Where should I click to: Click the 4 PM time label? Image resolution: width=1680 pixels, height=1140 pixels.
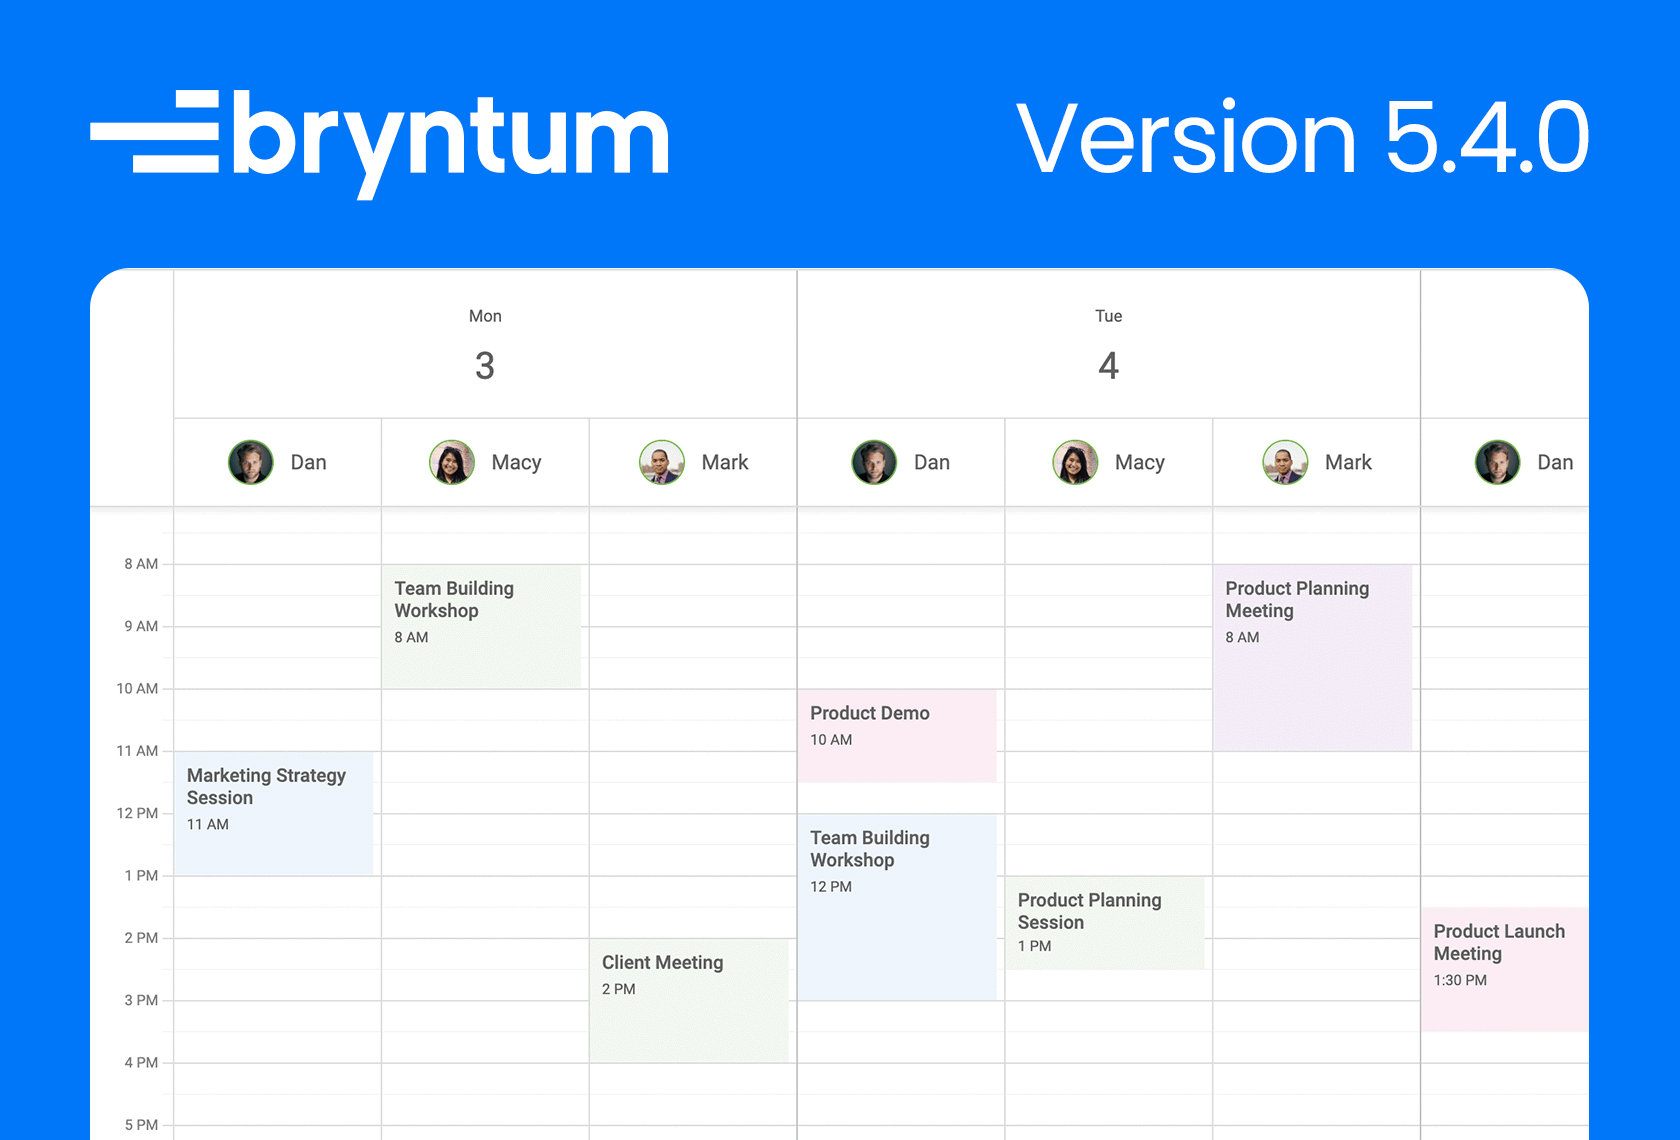coord(141,1062)
